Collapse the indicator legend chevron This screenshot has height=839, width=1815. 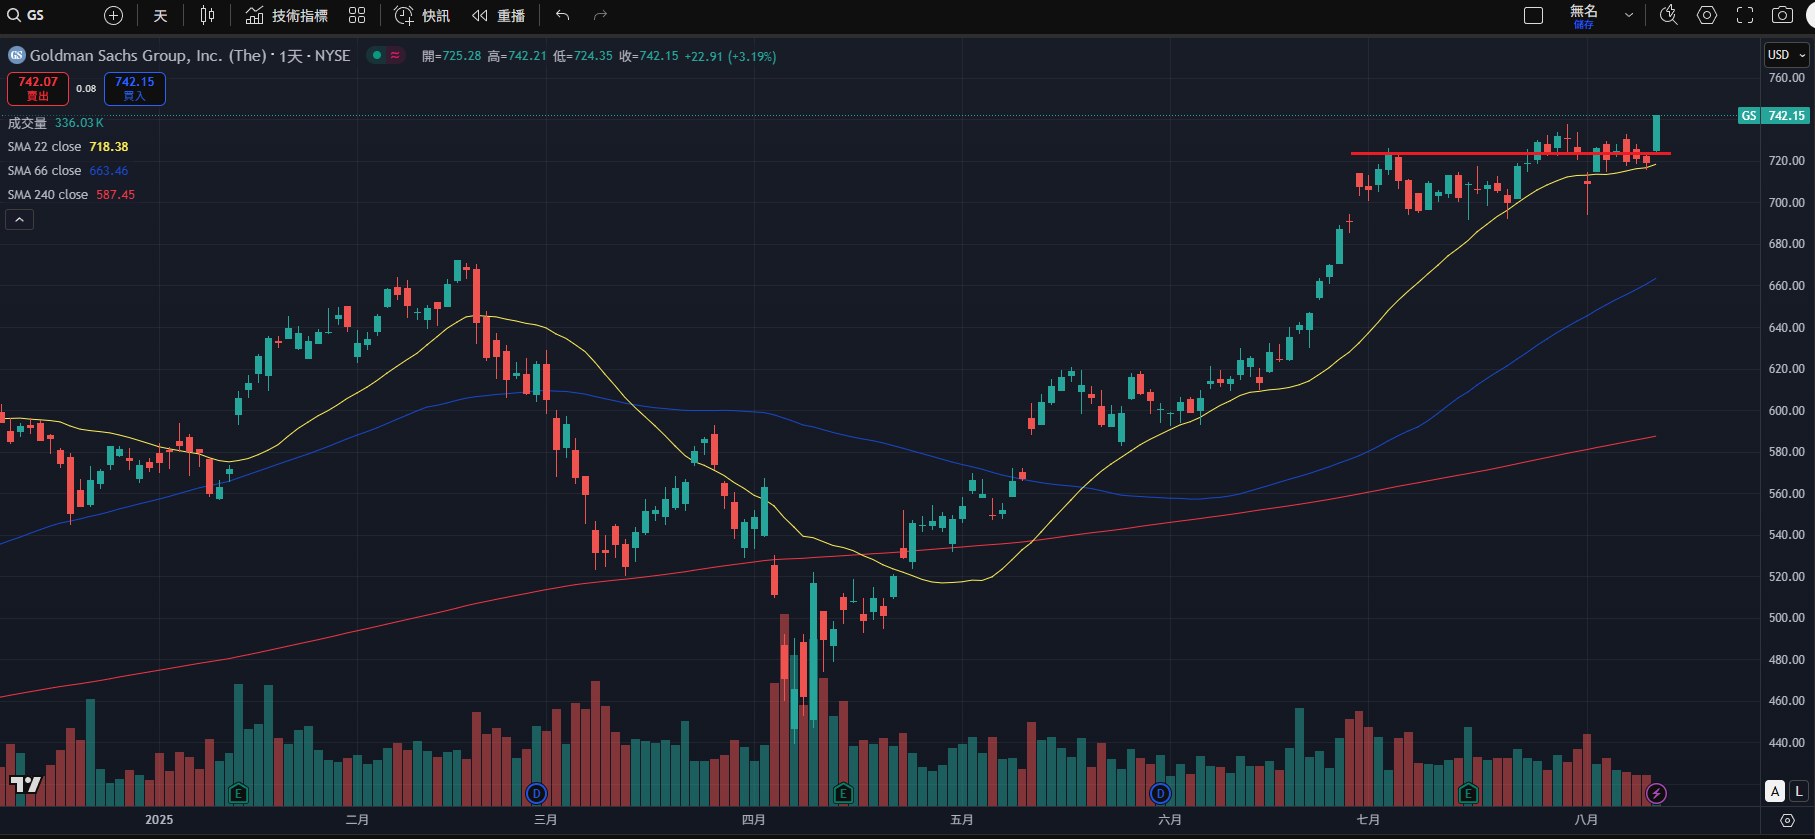coord(19,220)
